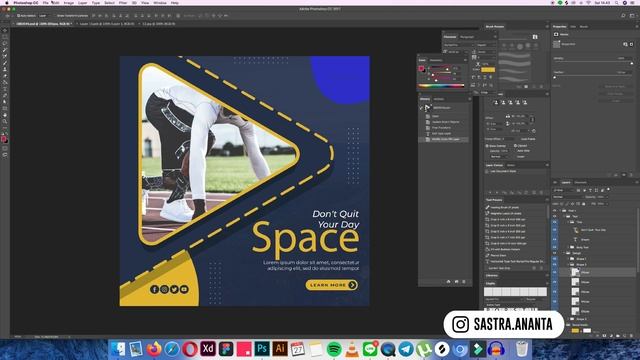The height and width of the screenshot is (360, 640).
Task: Hide the Post 1 group layer
Action: (x=555, y=211)
